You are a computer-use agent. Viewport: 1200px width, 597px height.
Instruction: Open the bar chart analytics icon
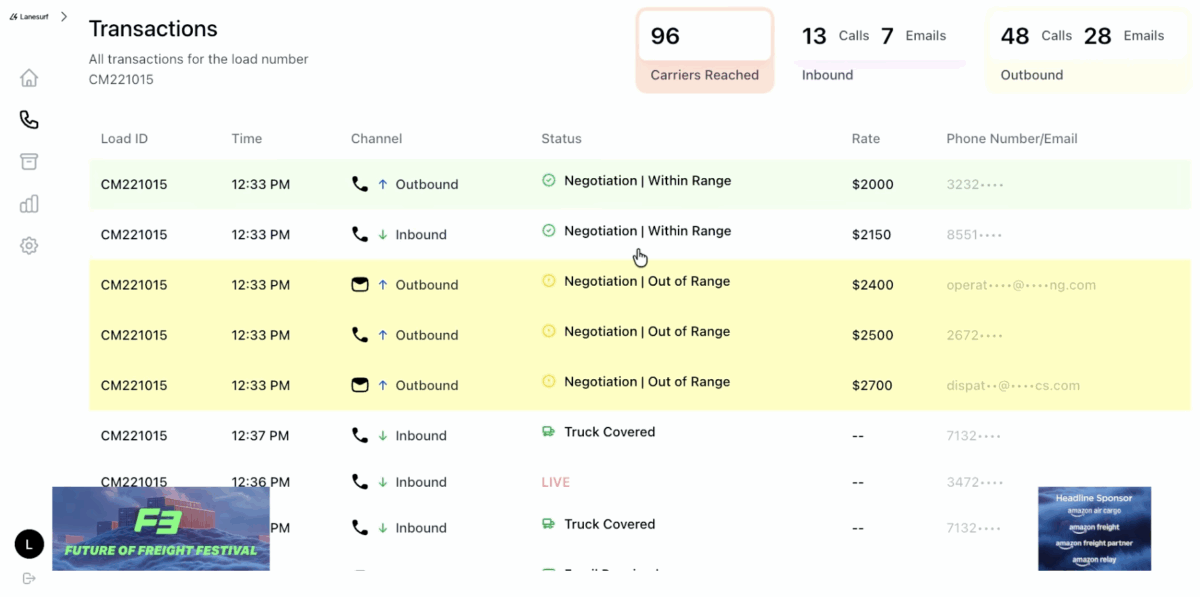click(29, 204)
